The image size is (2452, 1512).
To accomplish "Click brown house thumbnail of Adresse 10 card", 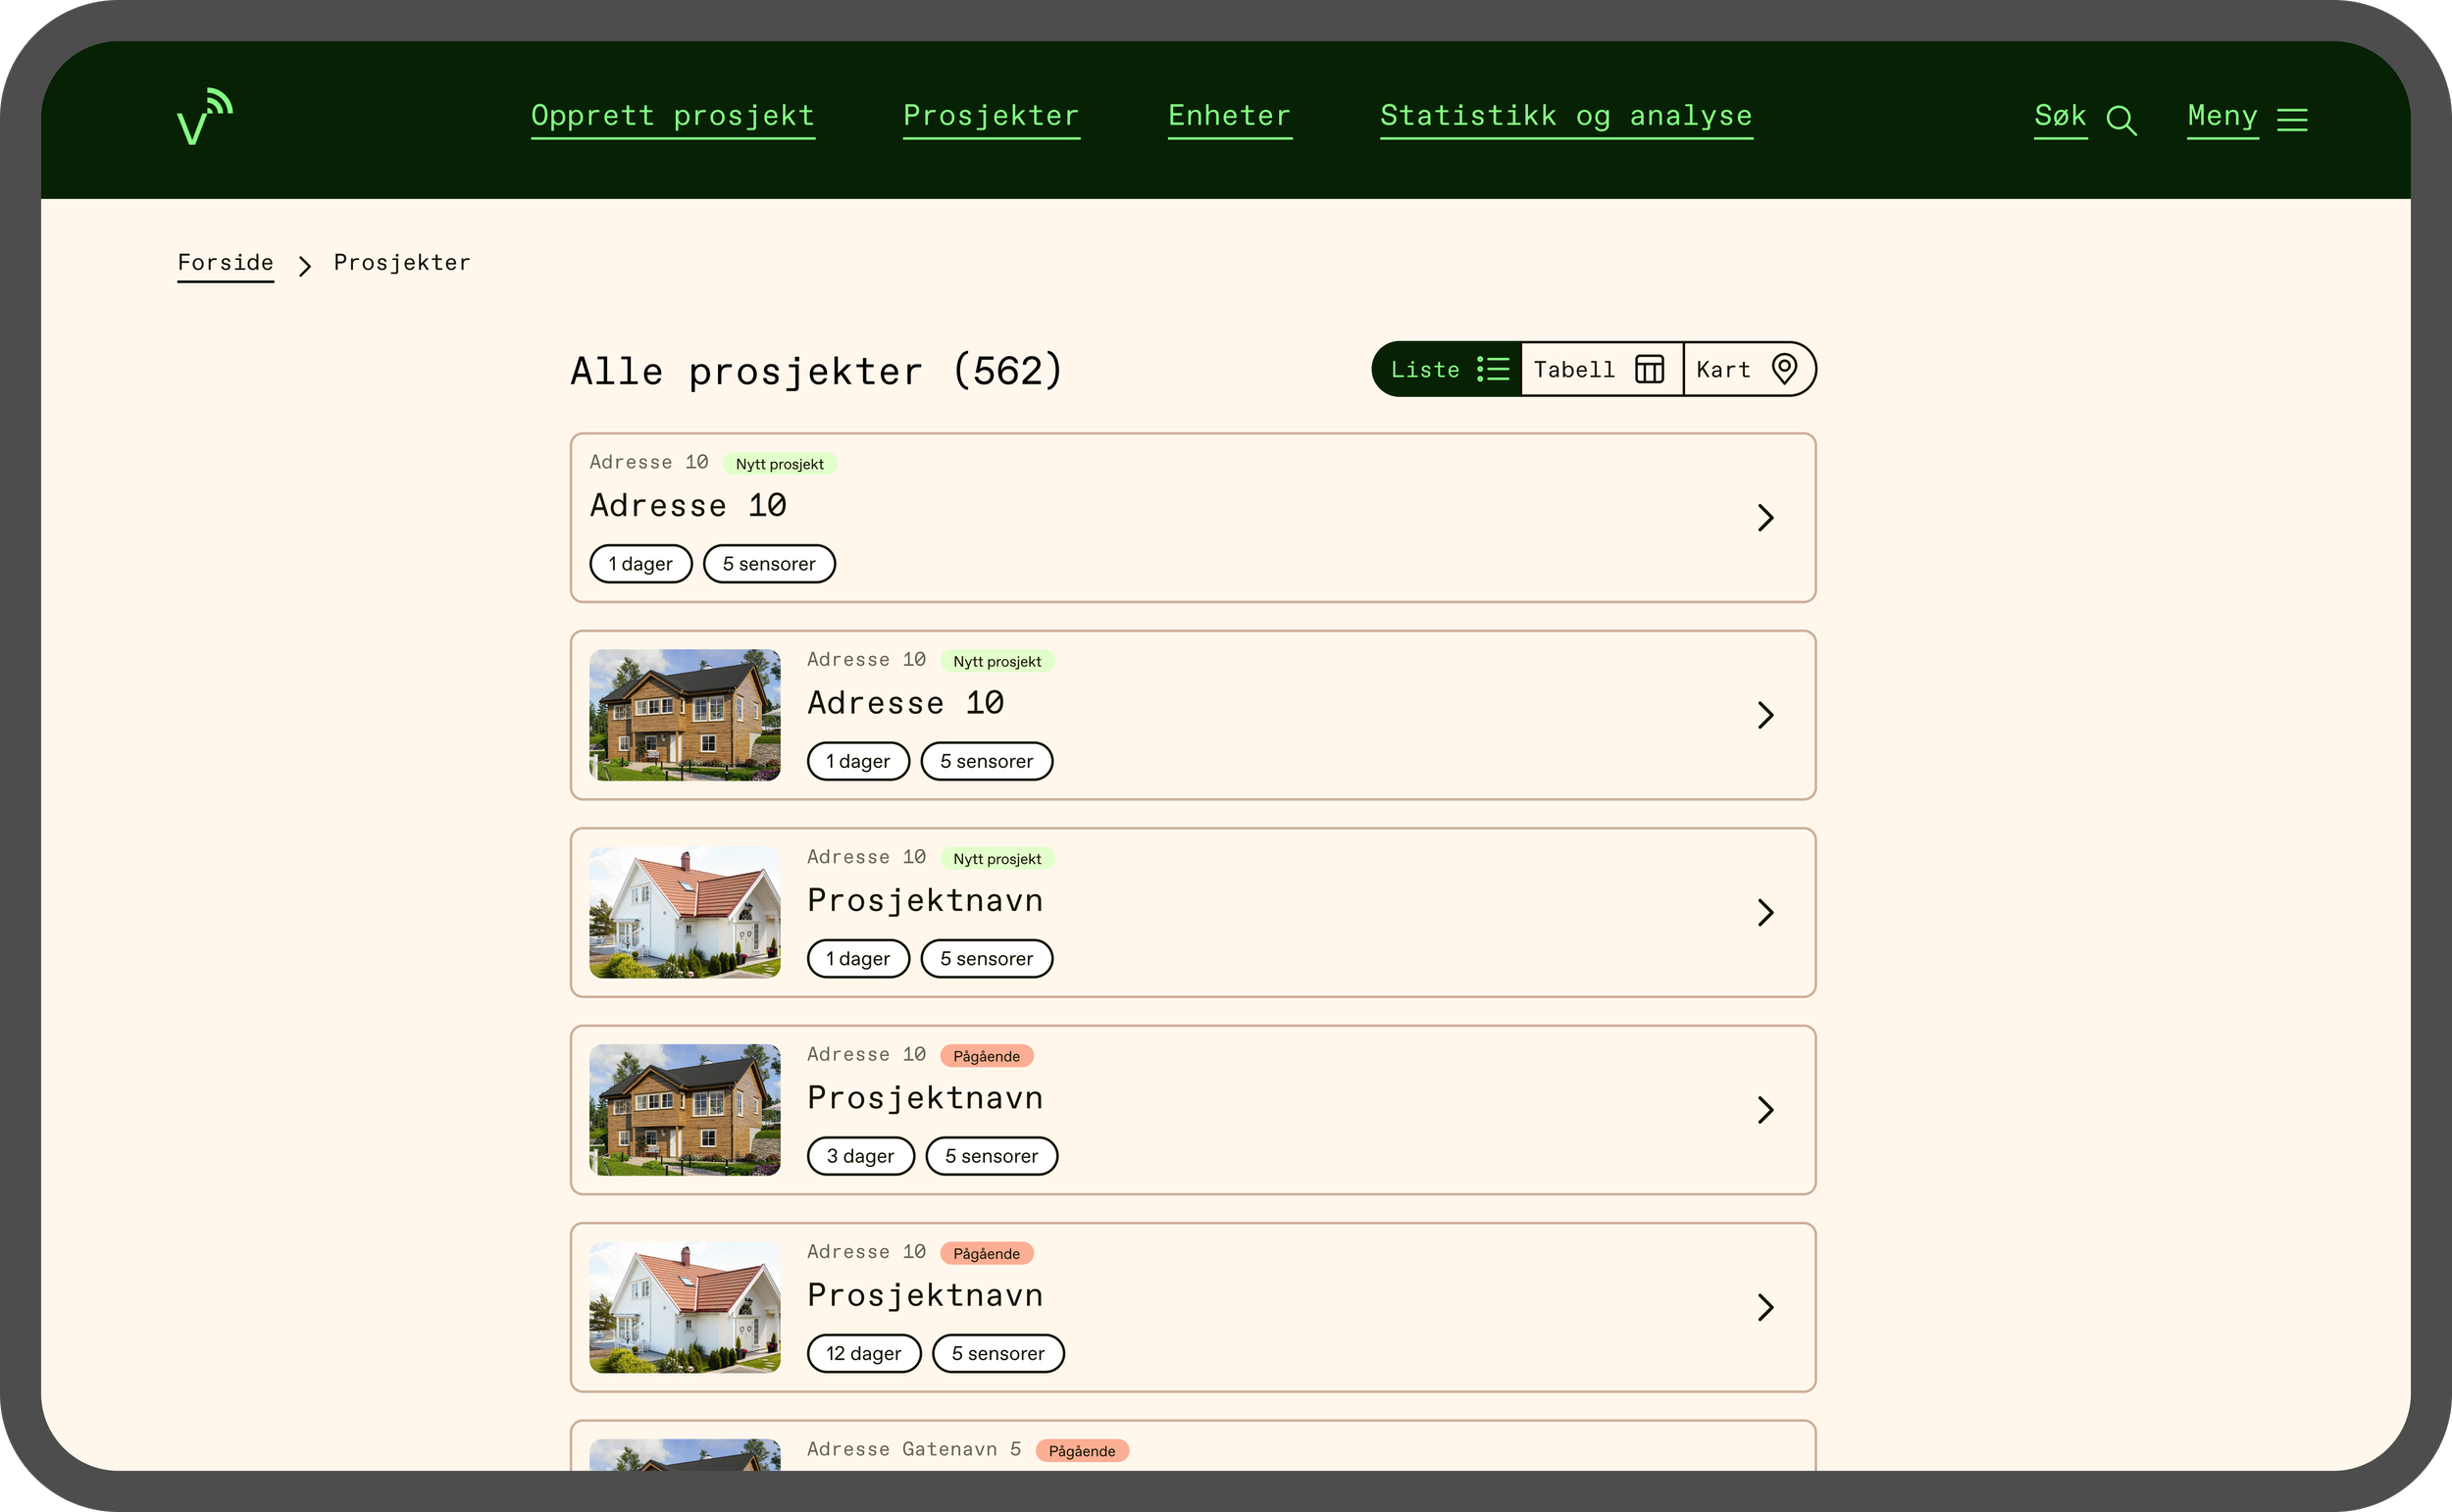I will (x=685, y=715).
